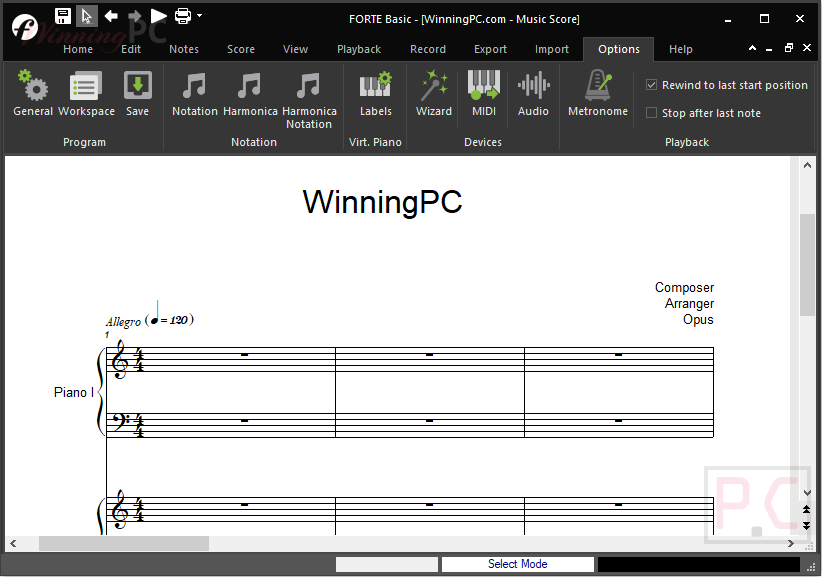Click the first treble clef in Piano I
This screenshot has height=577, width=822.
click(x=120, y=359)
